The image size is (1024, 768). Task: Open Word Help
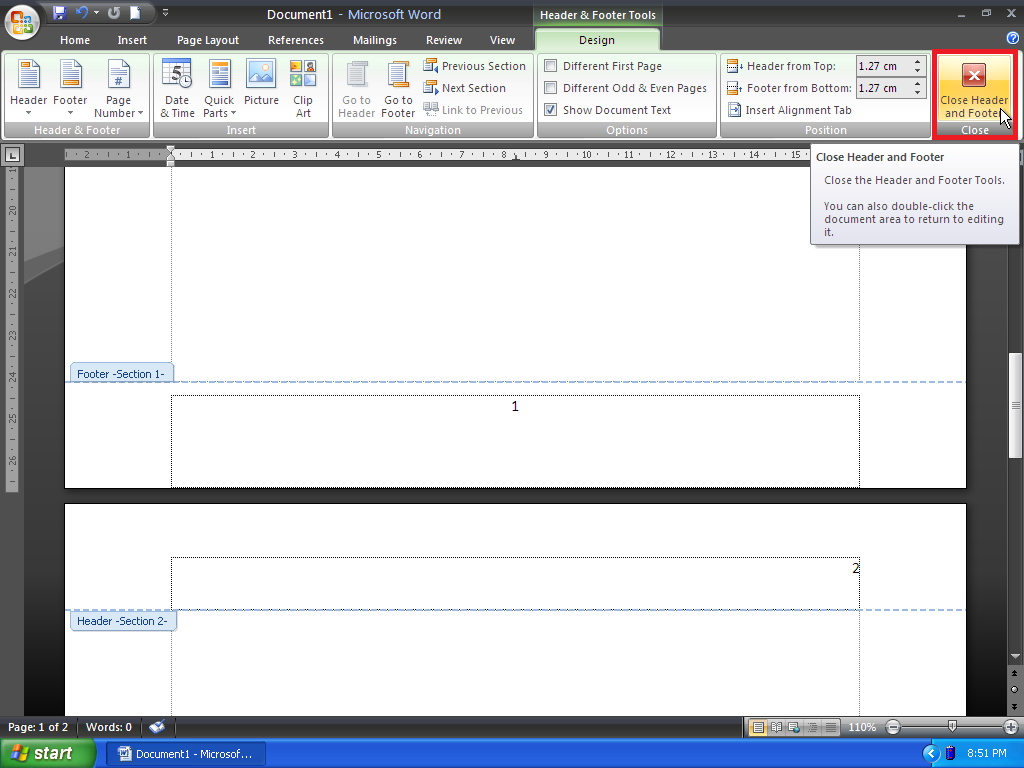click(1012, 39)
